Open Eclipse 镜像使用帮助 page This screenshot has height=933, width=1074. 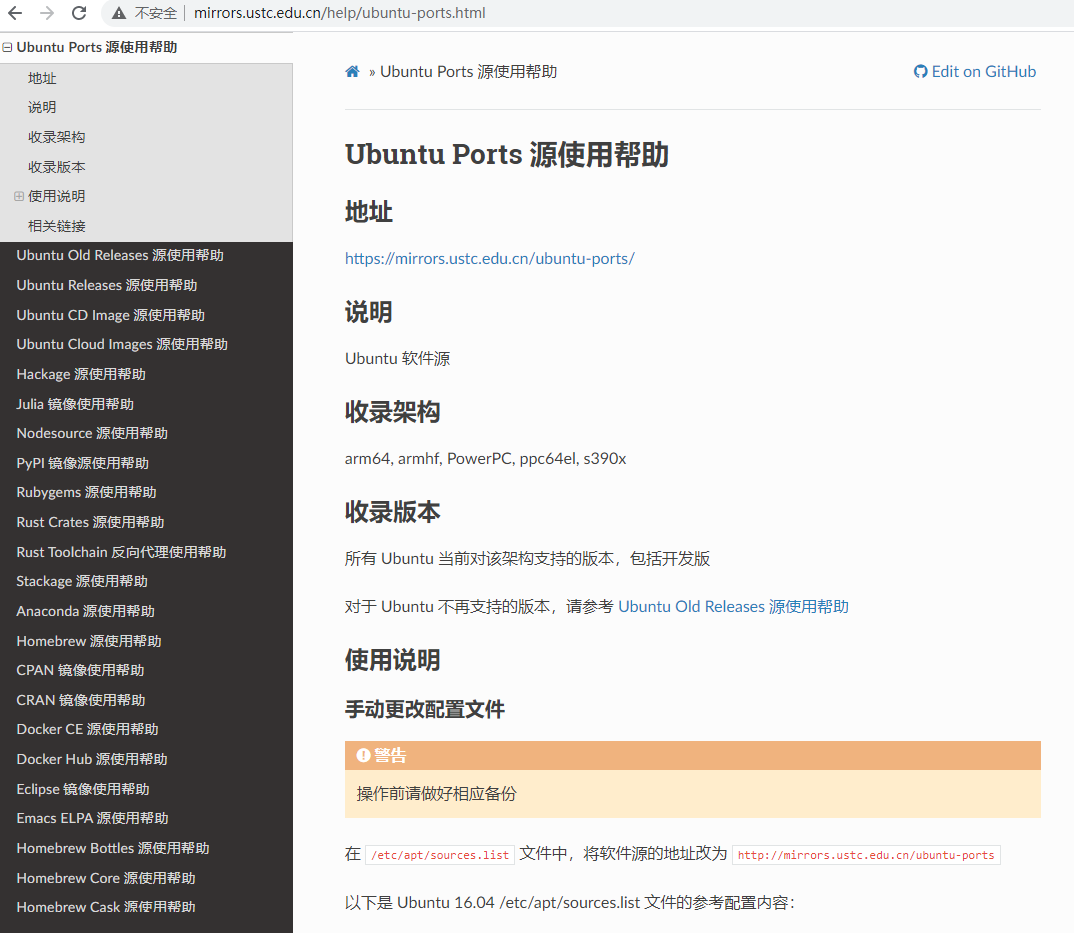[x=83, y=789]
